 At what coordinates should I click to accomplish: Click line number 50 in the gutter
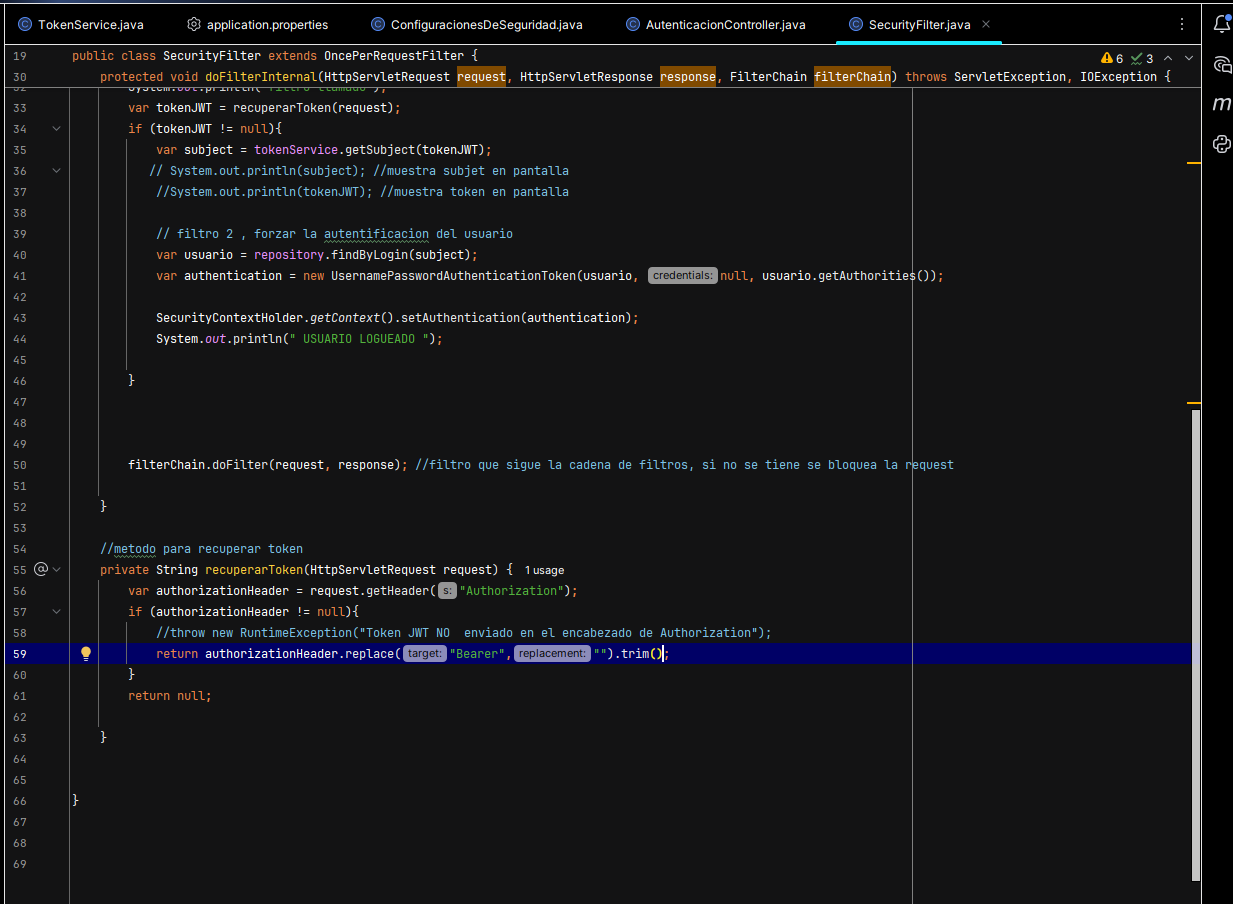coord(21,465)
